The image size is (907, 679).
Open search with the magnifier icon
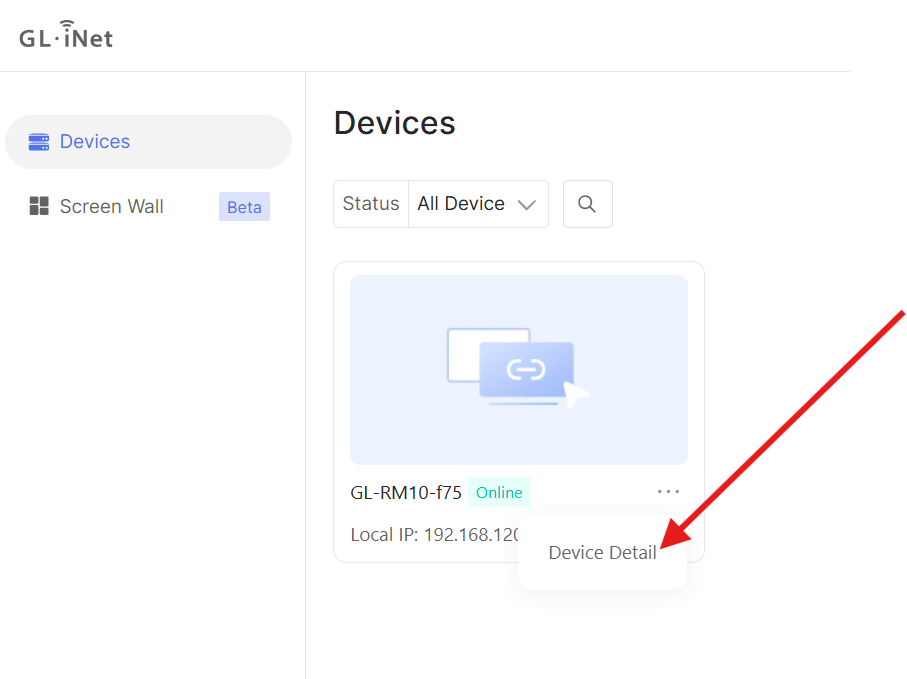tap(587, 204)
